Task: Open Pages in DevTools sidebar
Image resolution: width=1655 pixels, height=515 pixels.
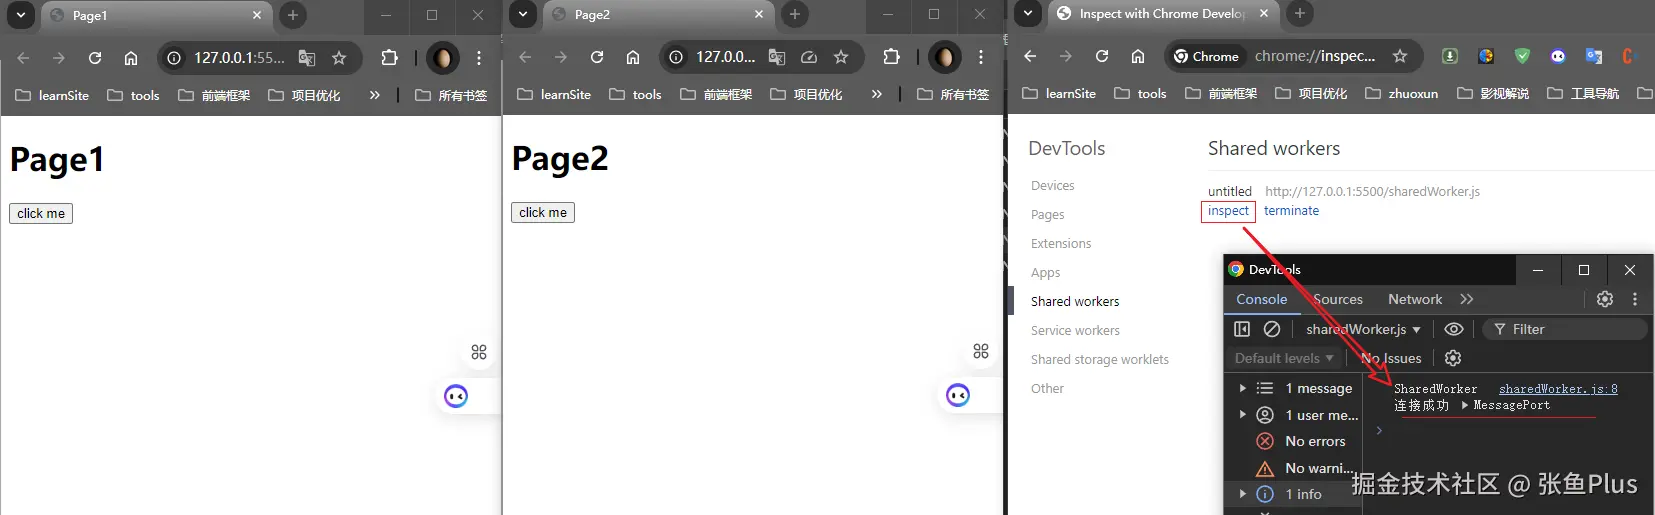Action: 1047,215
